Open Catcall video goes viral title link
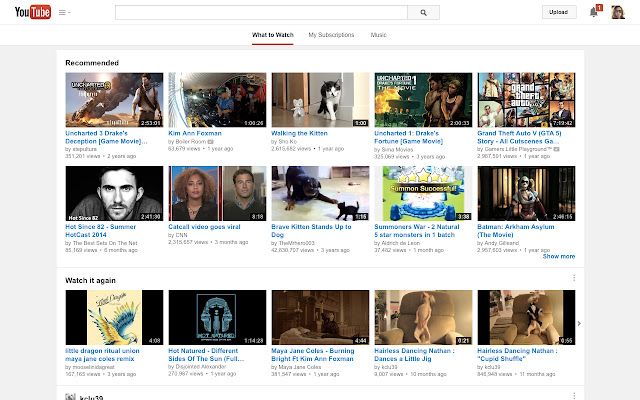The width and height of the screenshot is (640, 400). [x=204, y=227]
